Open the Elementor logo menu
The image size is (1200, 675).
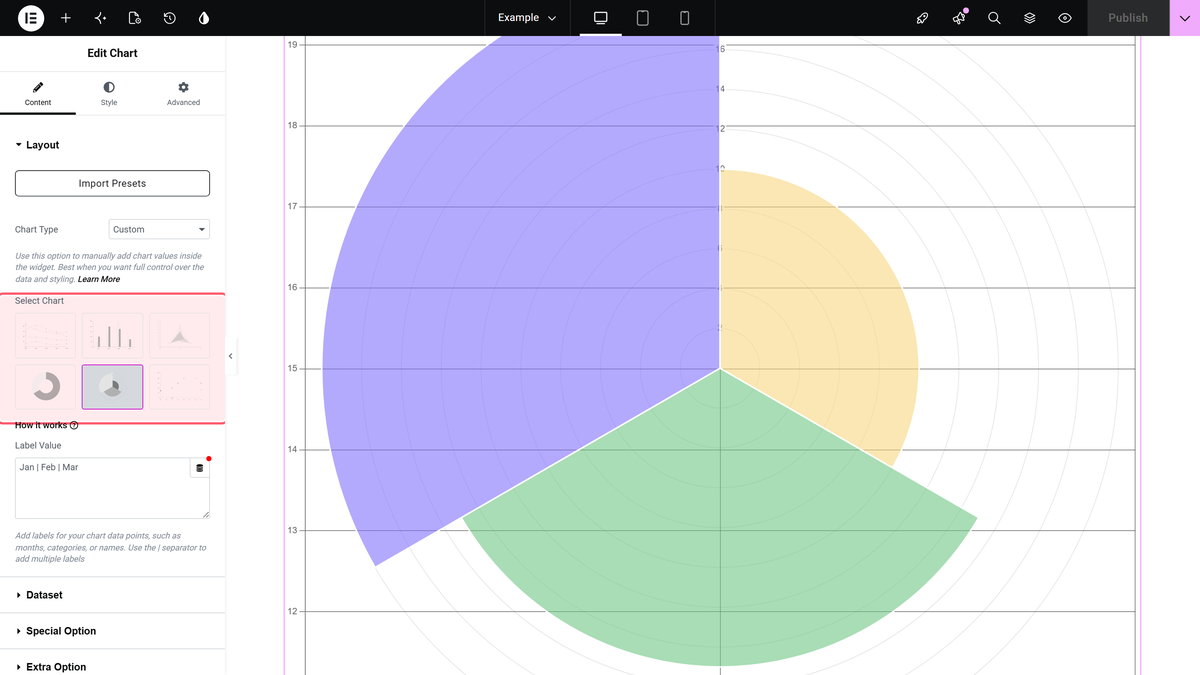coord(31,18)
